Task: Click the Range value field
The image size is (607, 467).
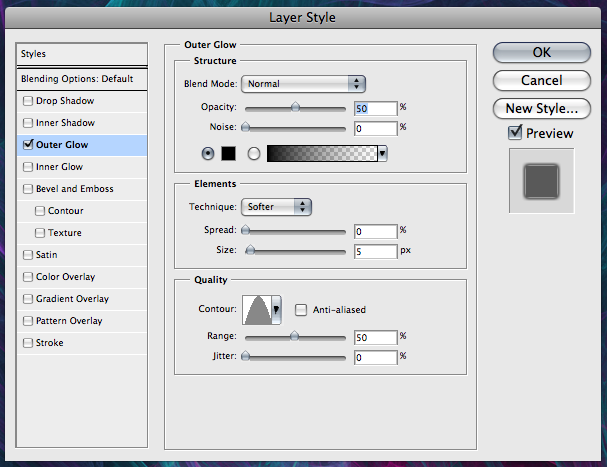Action: point(376,338)
